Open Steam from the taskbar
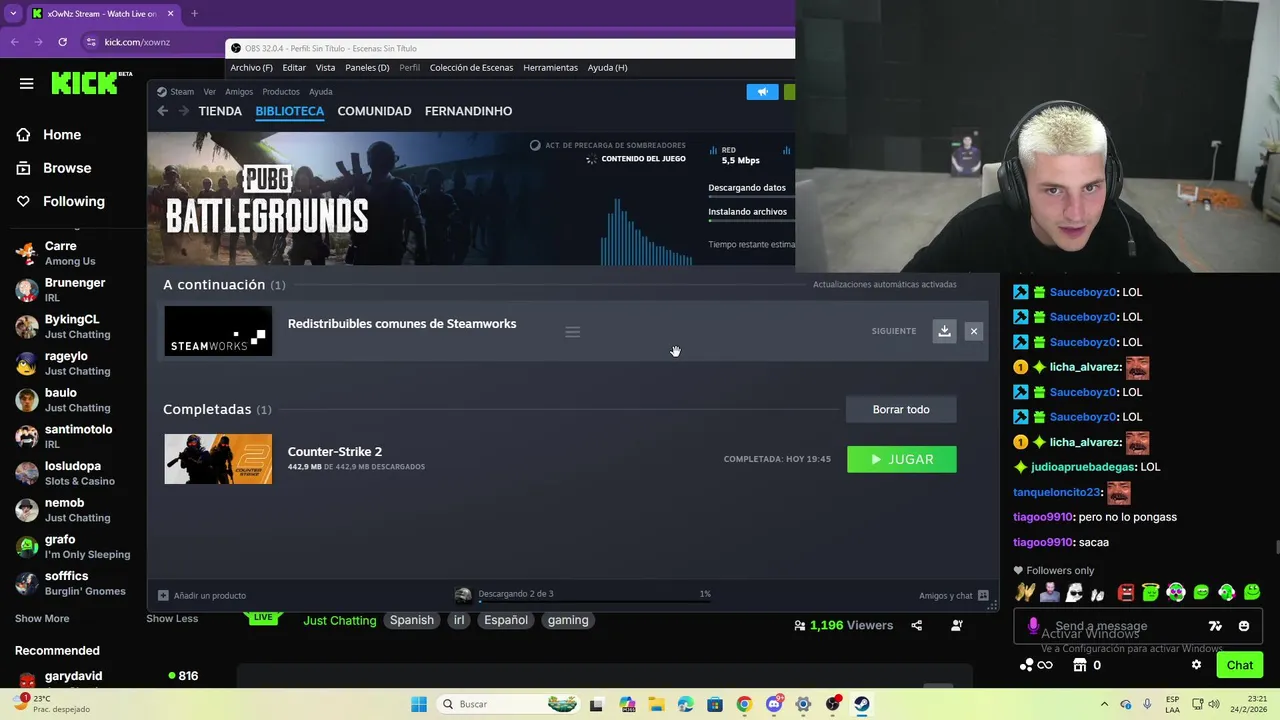The image size is (1280, 720). point(862,704)
